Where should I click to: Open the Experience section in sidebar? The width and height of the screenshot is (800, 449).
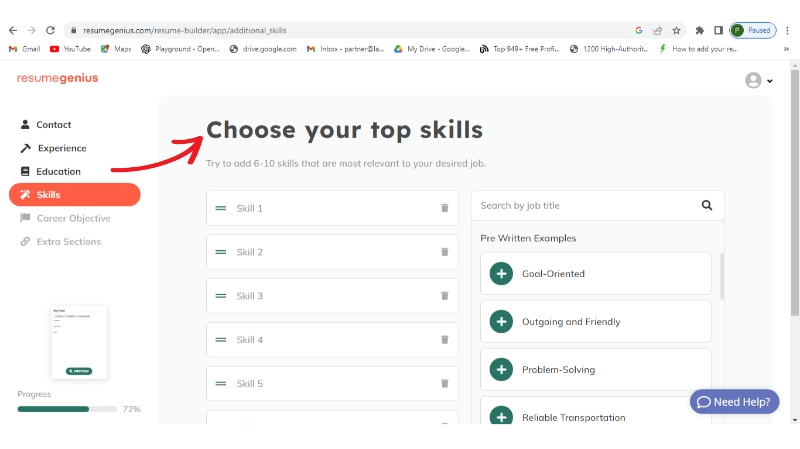(61, 148)
